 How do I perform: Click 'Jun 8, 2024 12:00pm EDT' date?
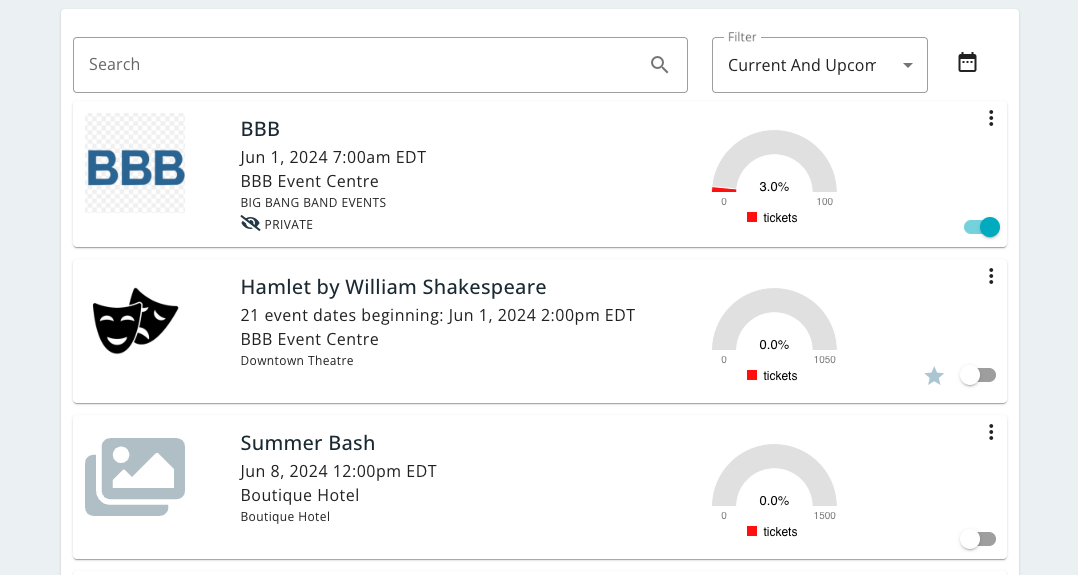pyautogui.click(x=338, y=471)
